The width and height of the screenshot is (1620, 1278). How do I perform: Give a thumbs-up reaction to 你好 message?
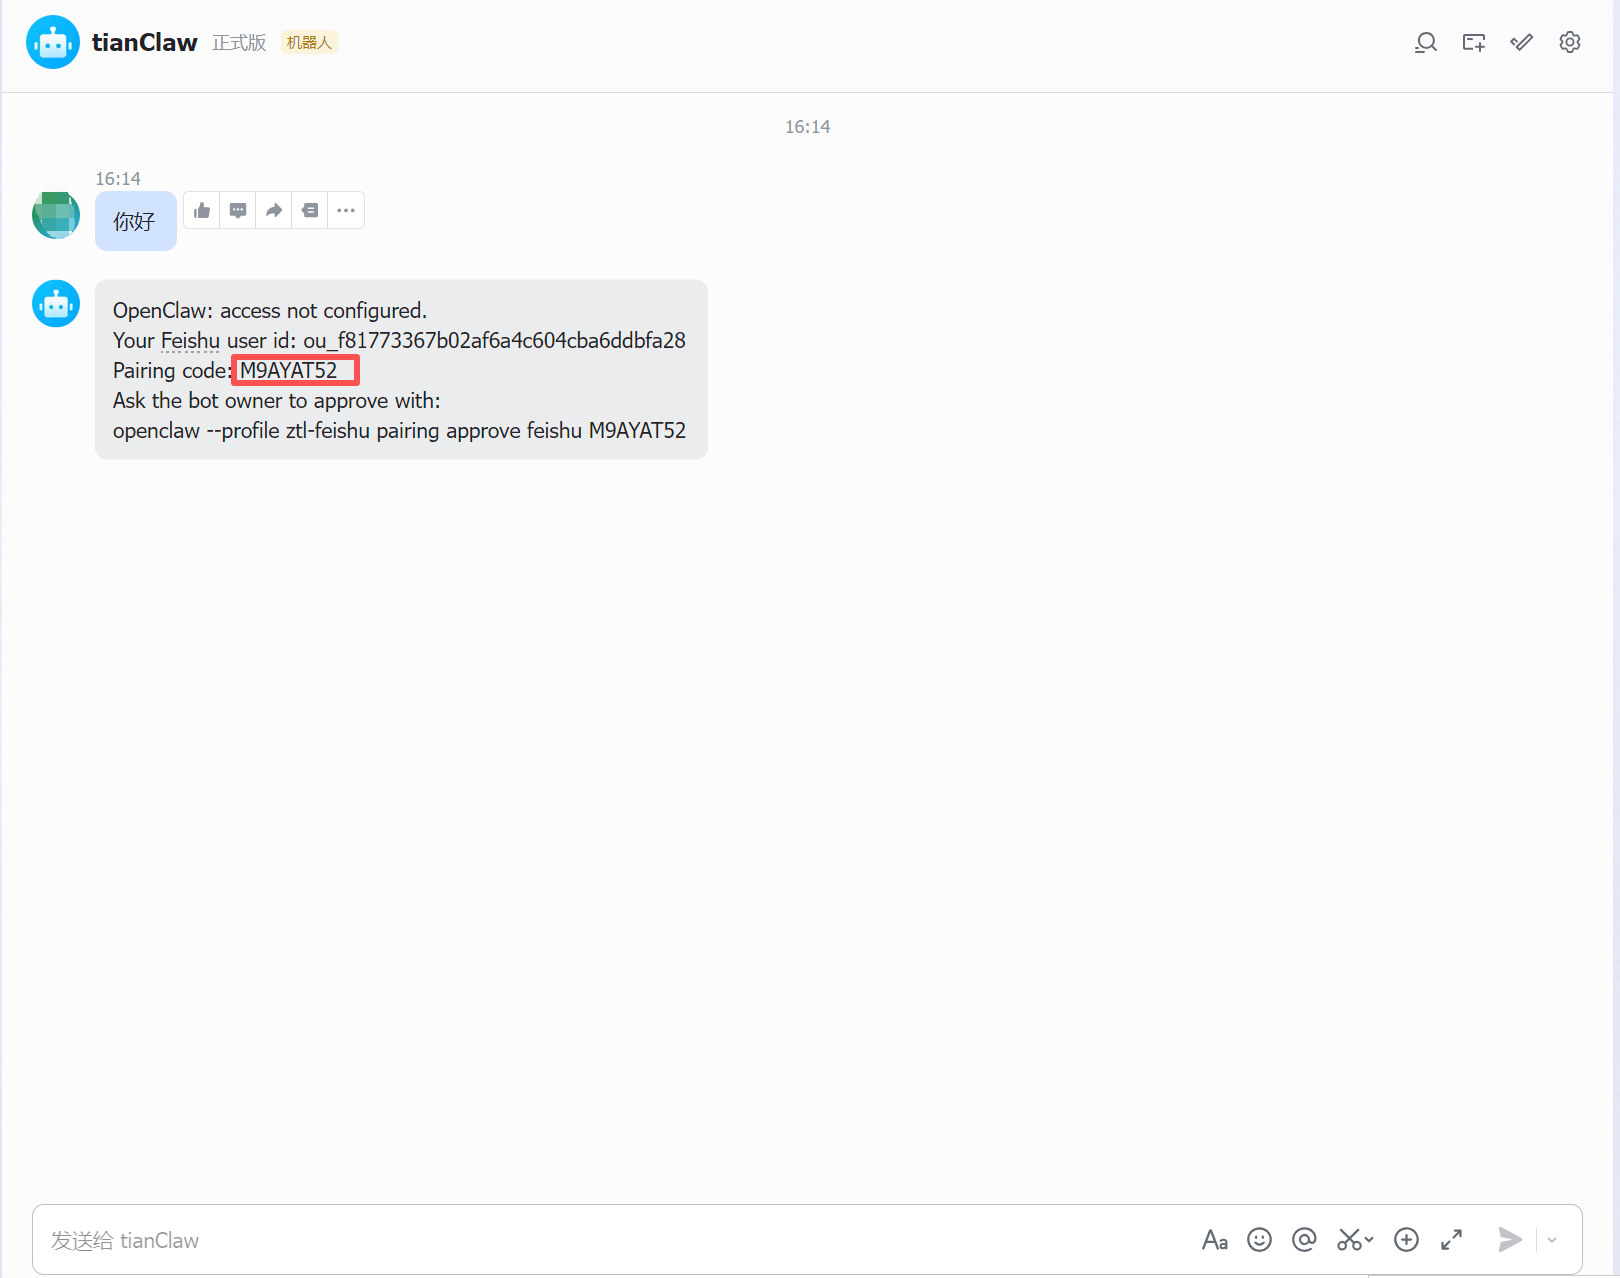tap(201, 210)
